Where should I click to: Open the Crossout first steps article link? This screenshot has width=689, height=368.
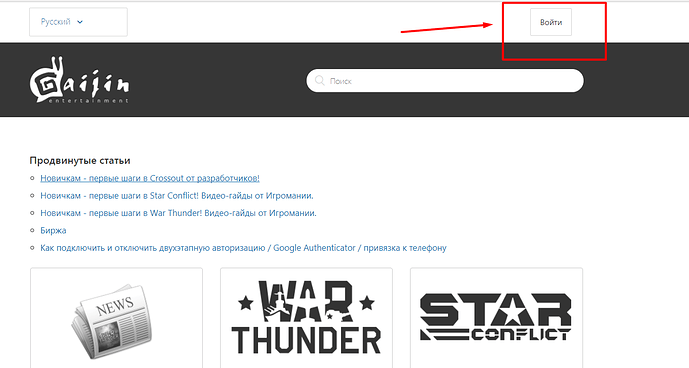(150, 178)
